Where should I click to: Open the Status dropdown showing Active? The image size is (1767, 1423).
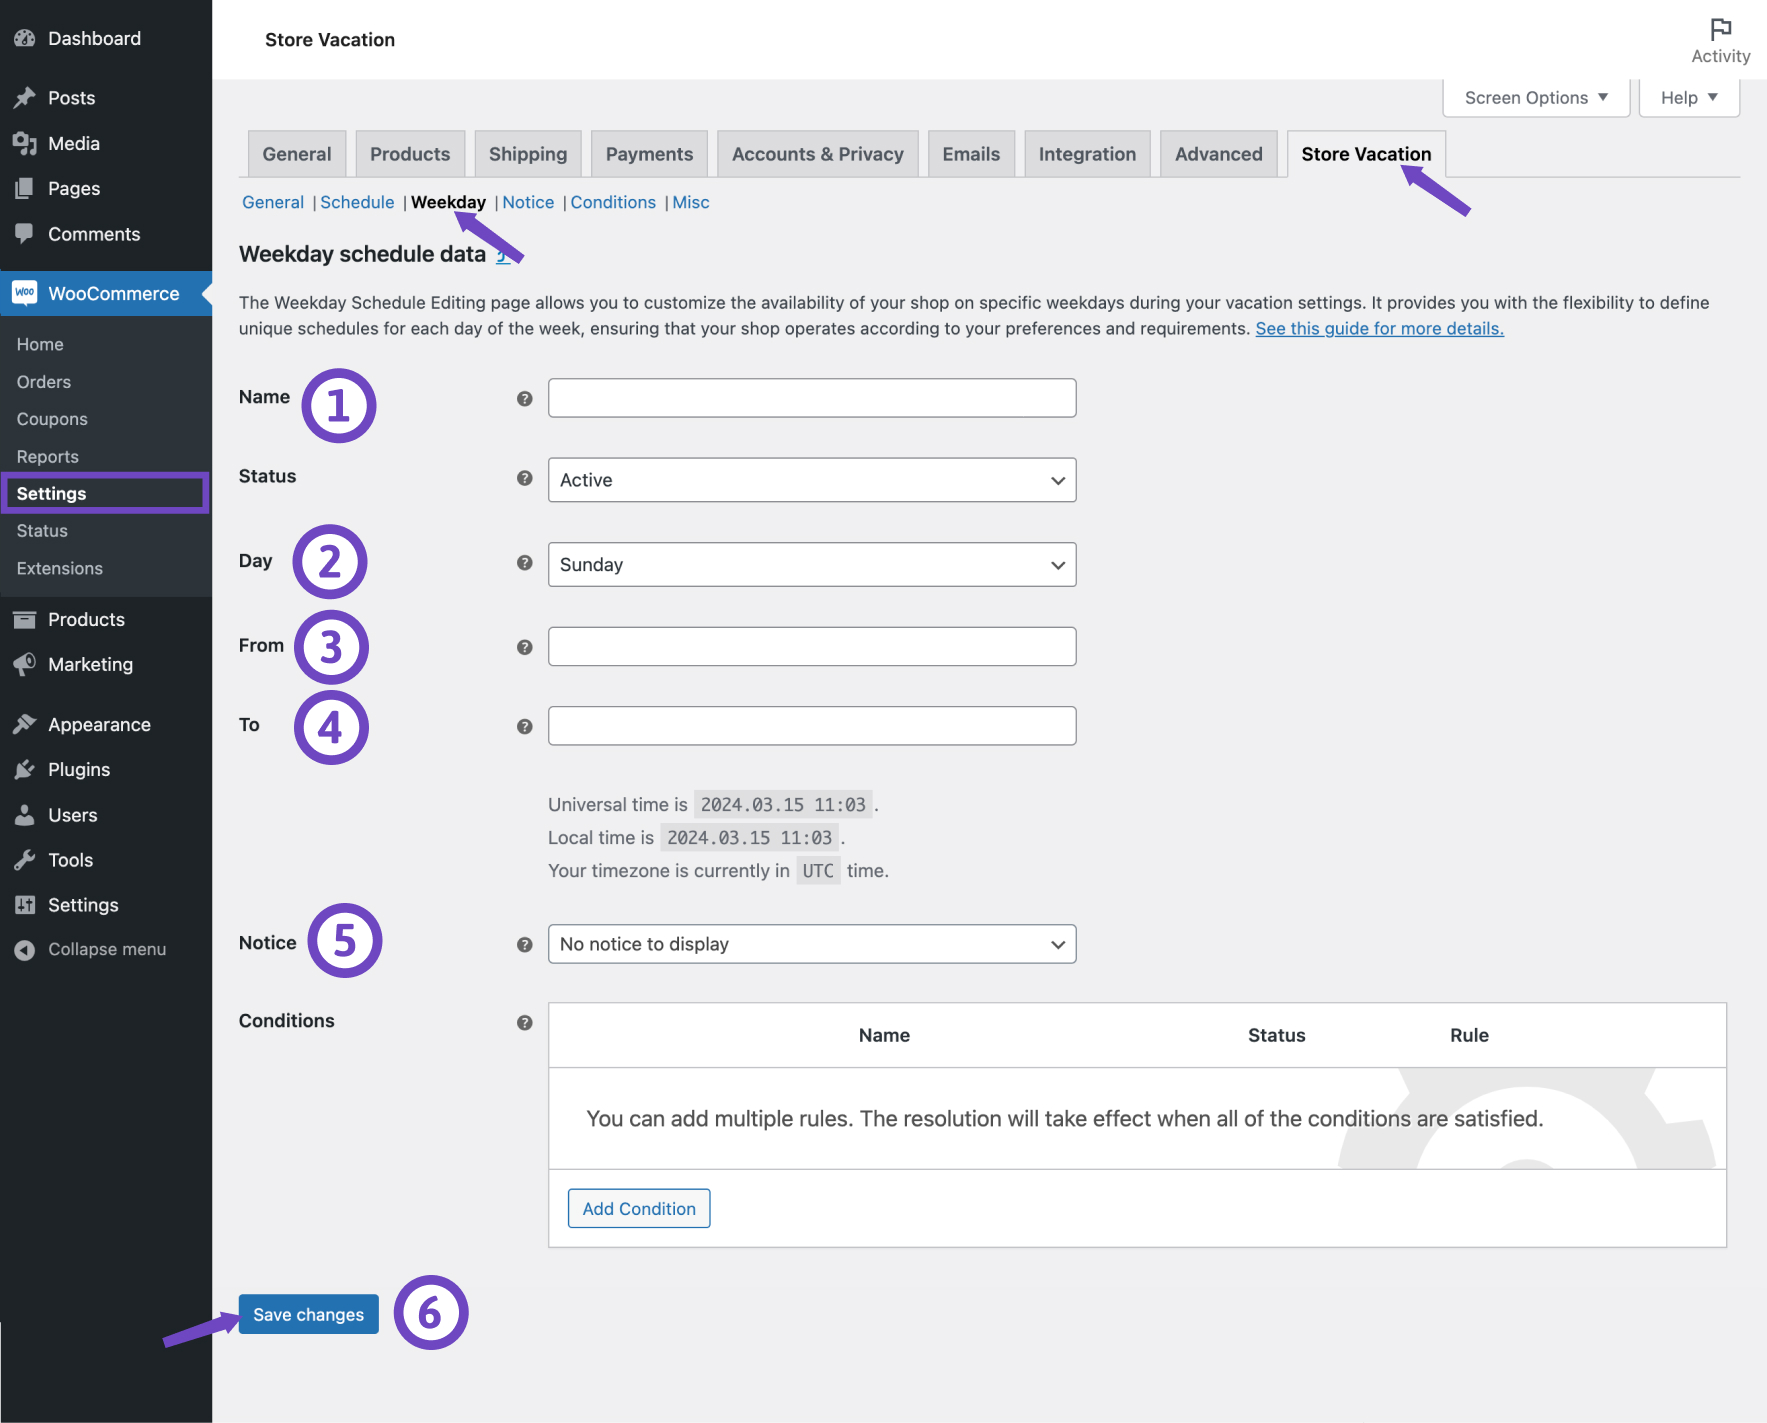(811, 480)
